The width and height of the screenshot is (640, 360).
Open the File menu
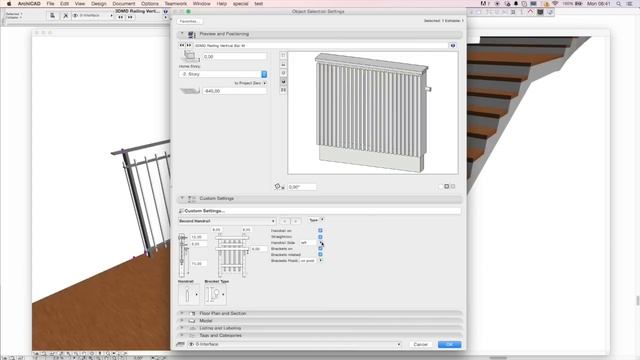[x=50, y=4]
